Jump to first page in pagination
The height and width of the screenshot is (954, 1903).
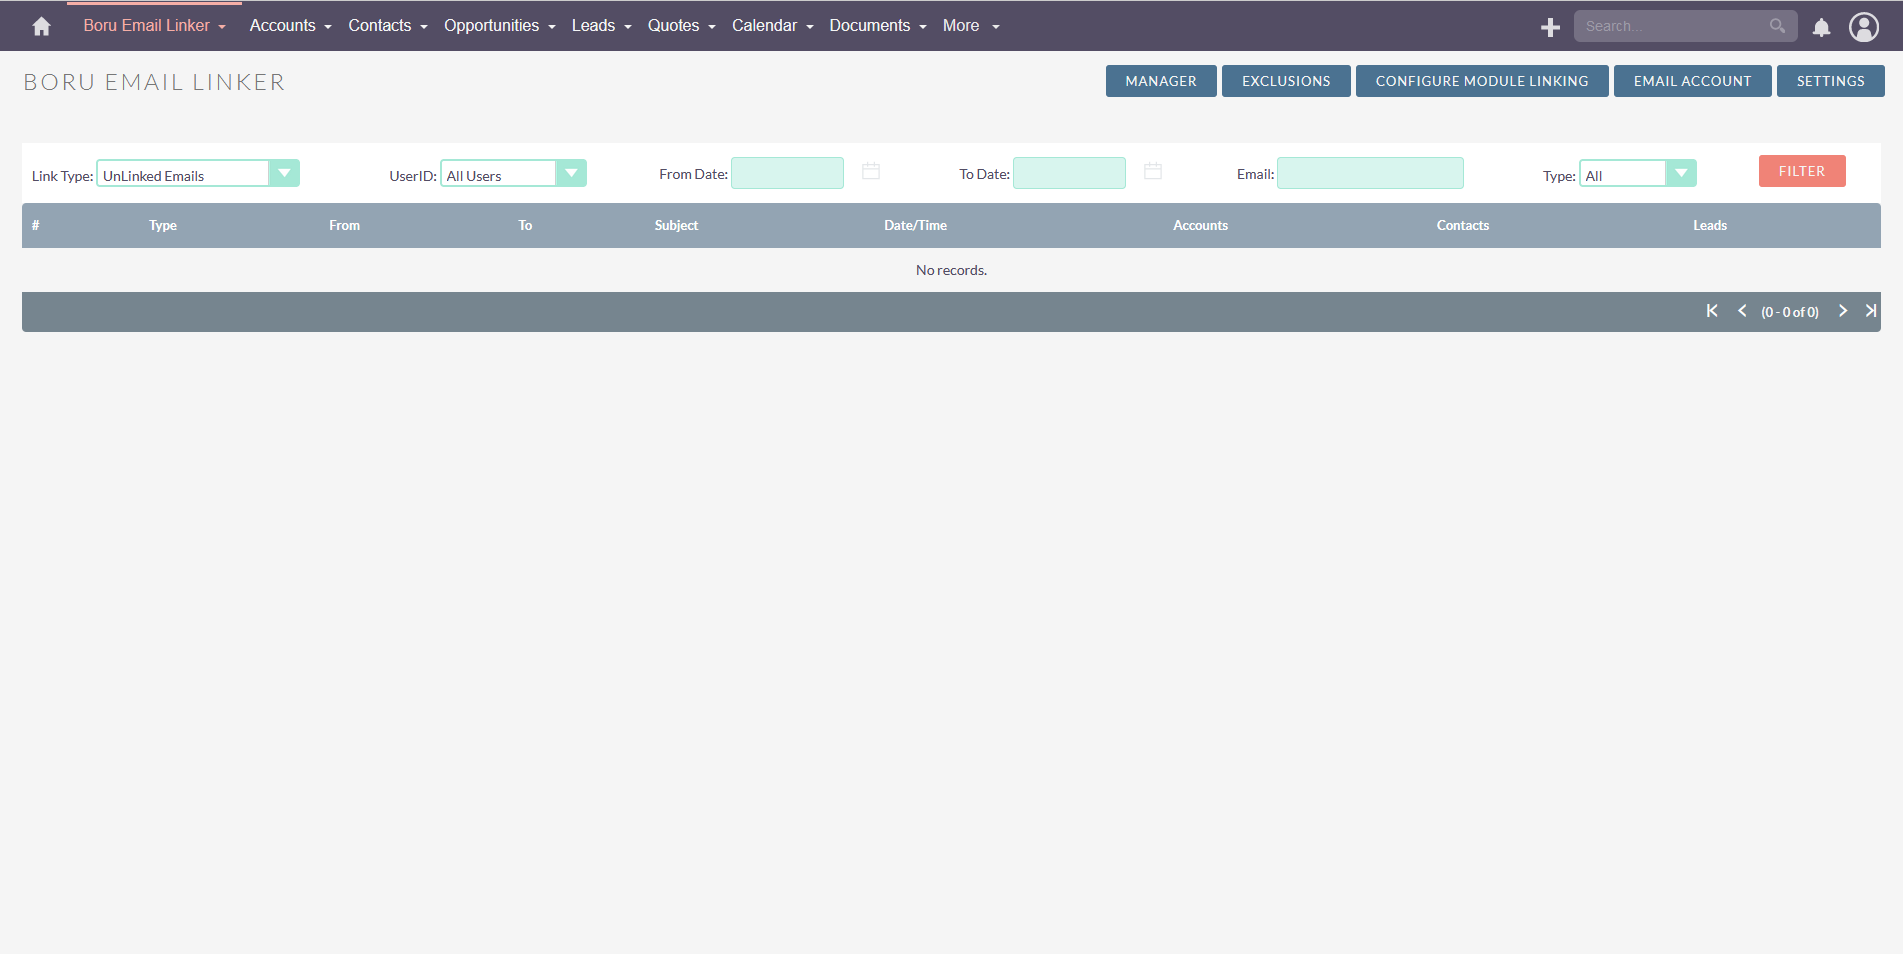(1711, 311)
